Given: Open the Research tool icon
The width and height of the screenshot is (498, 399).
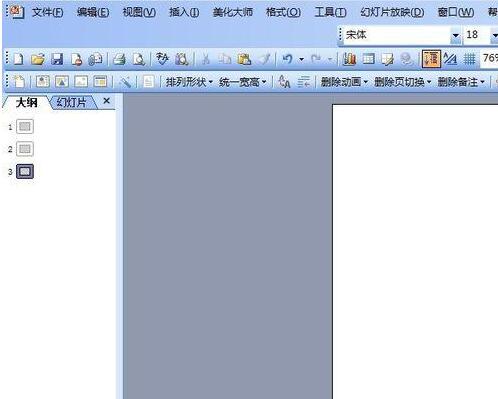Looking at the screenshot, I should [x=182, y=60].
